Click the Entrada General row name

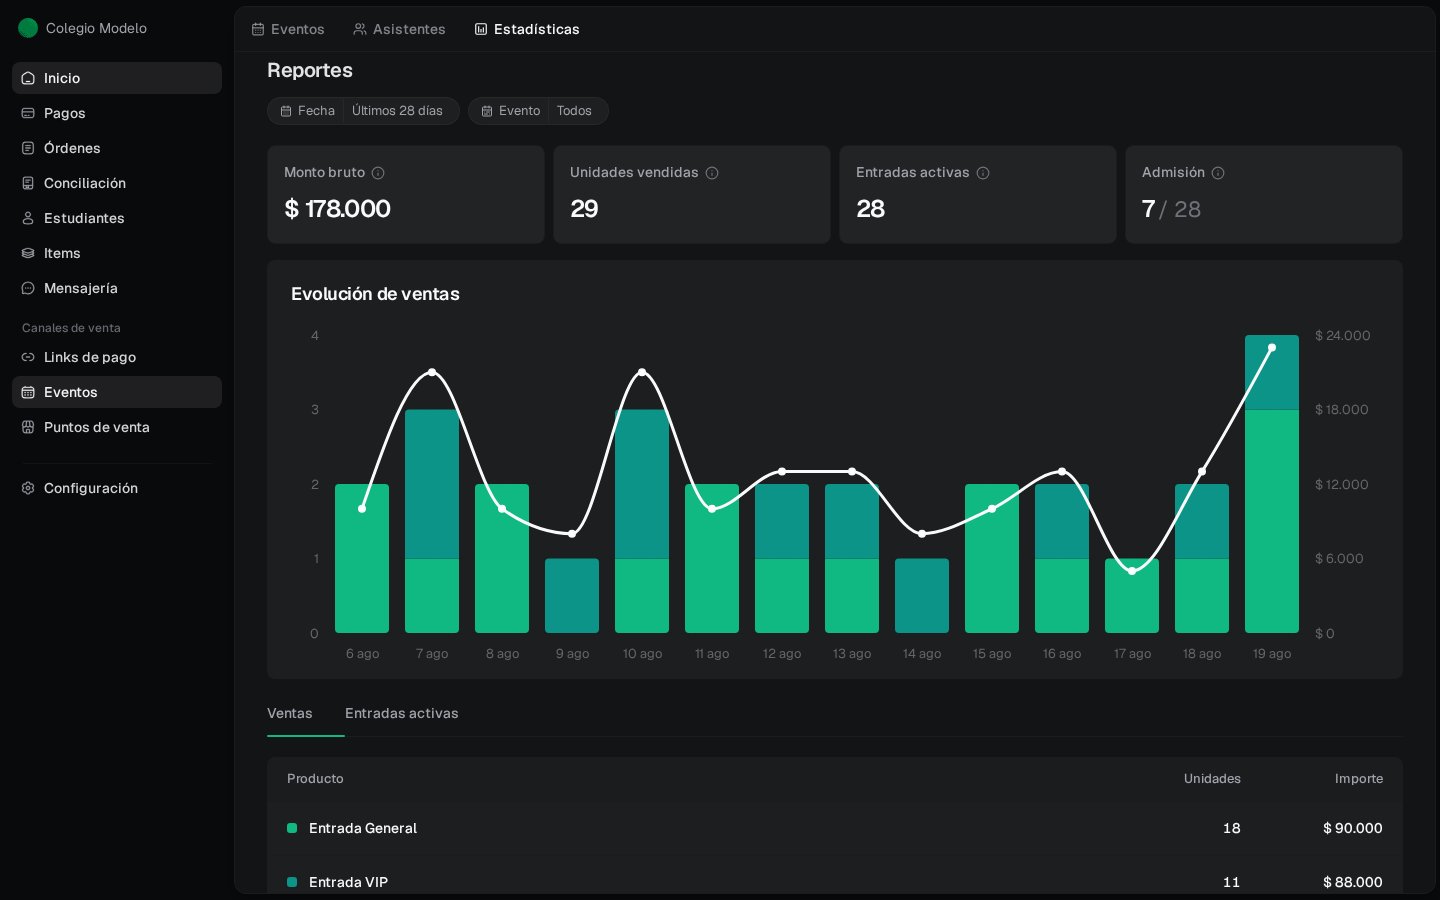click(x=363, y=828)
